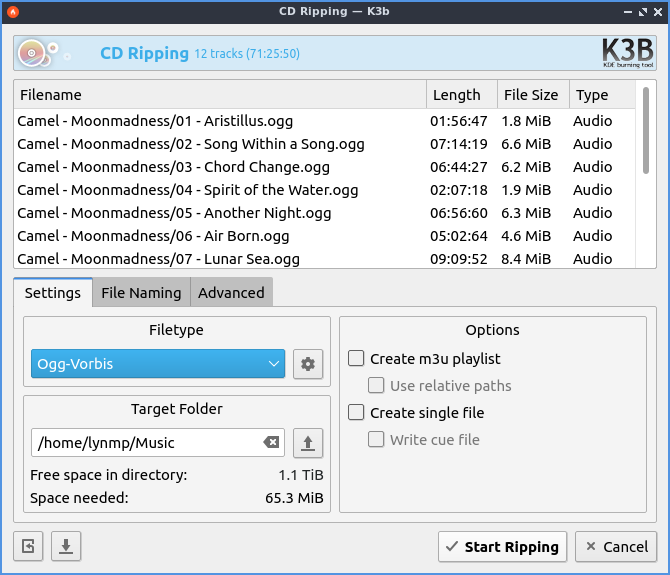The width and height of the screenshot is (670, 575).
Task: Switch to the File Naming tab
Action: click(x=141, y=293)
